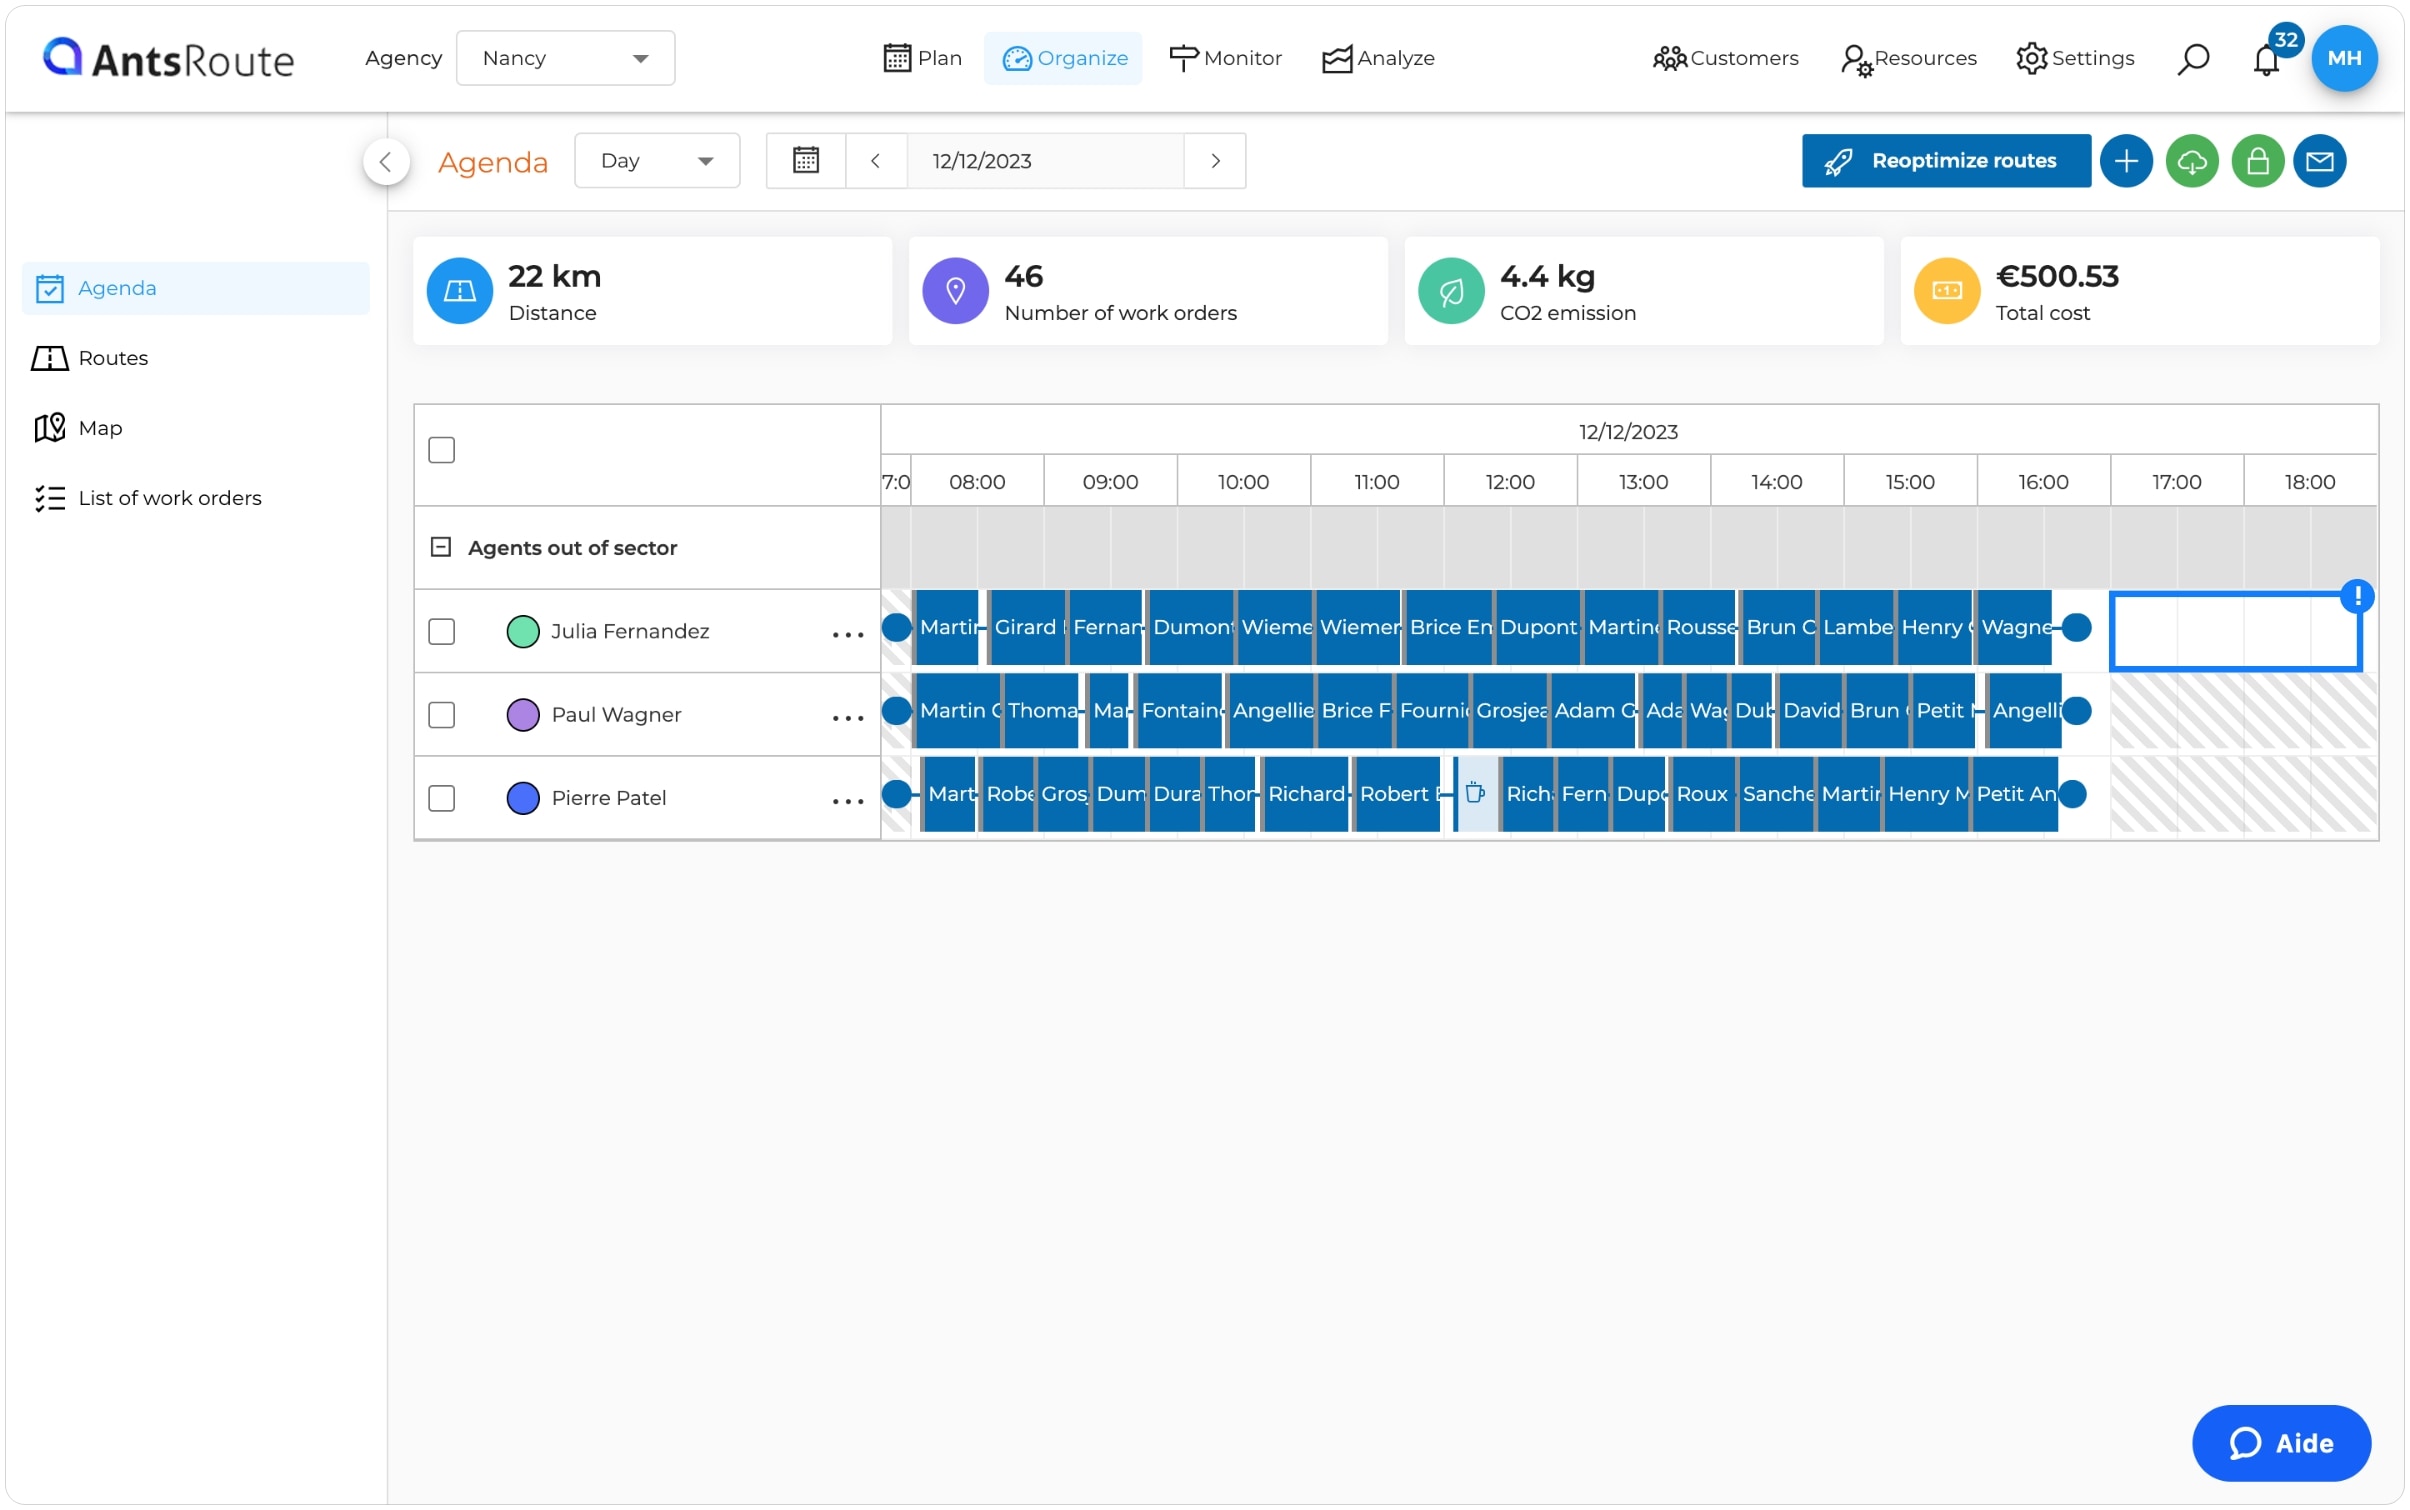2410x1510 pixels.
Task: Open the Customers menu
Action: point(1725,58)
